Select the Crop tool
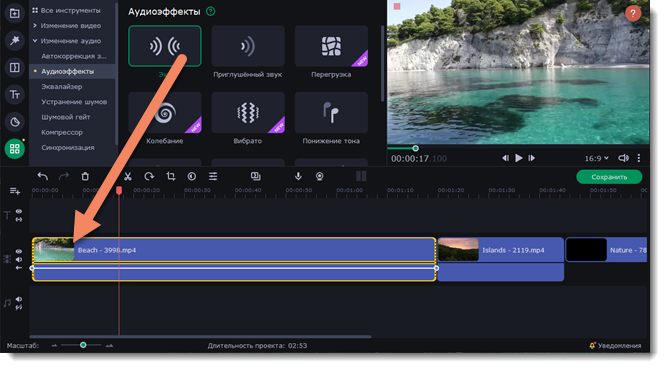The image size is (665, 368). (x=170, y=176)
